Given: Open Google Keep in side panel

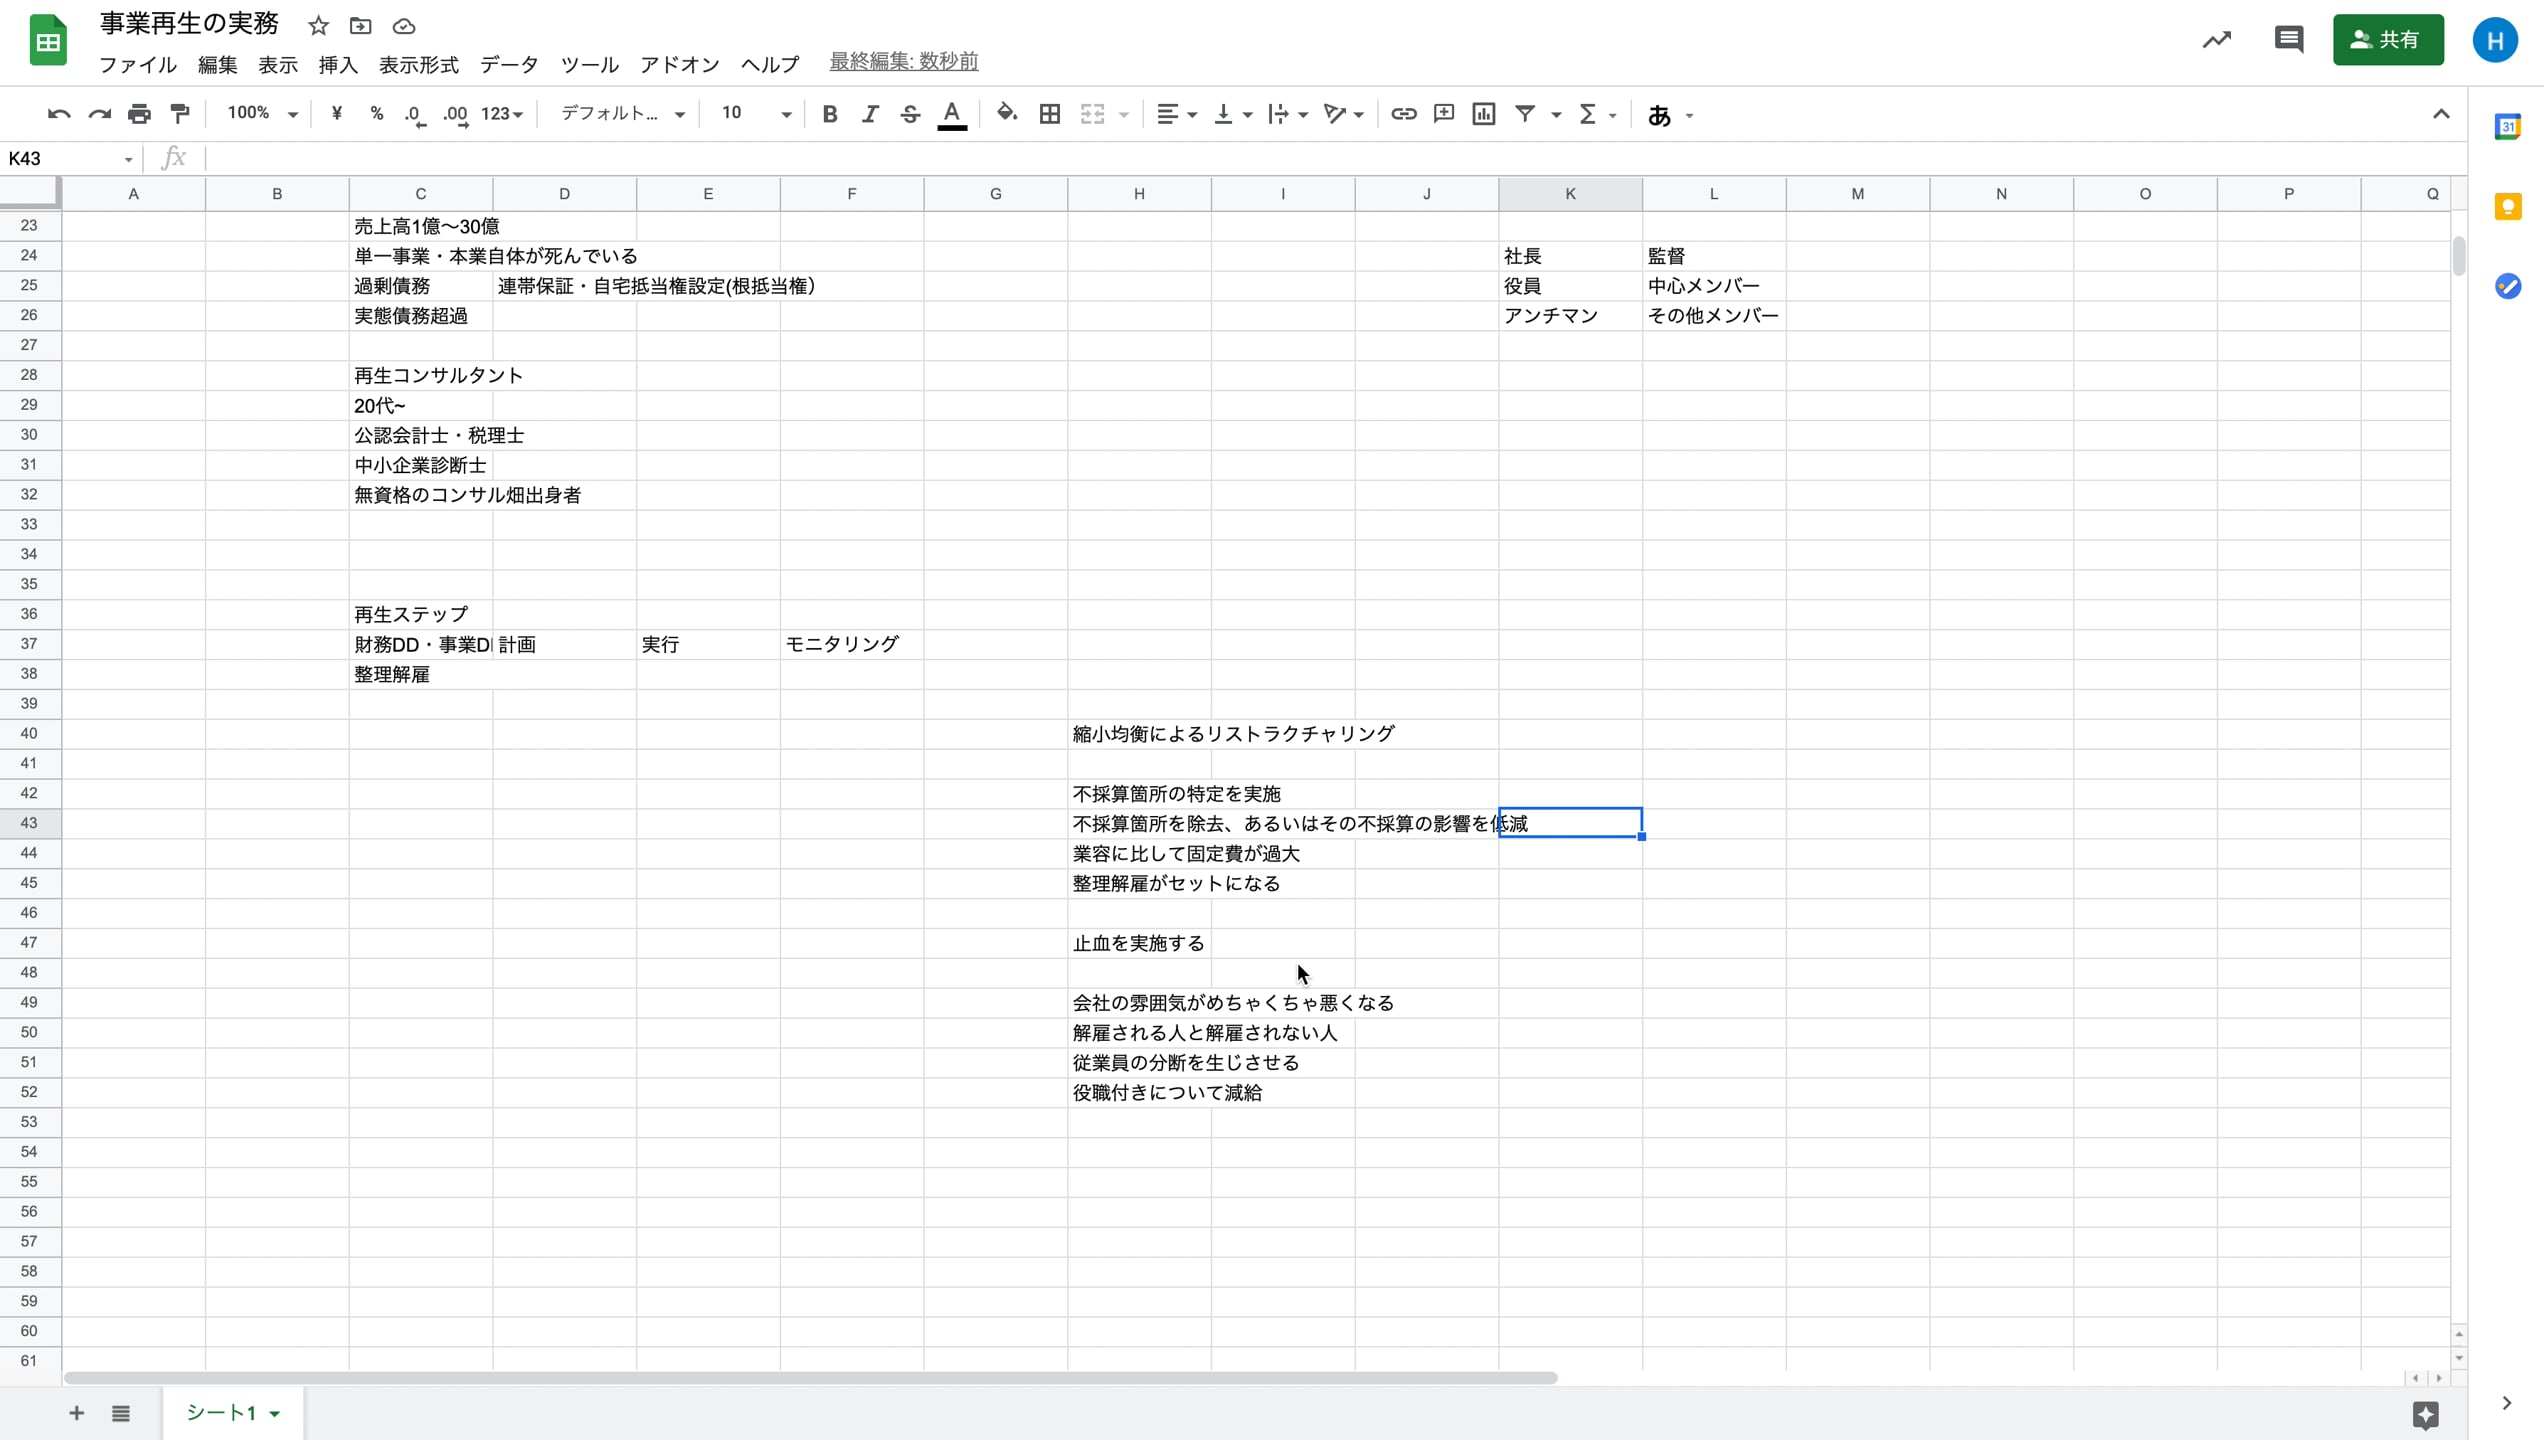Looking at the screenshot, I should (x=2507, y=207).
